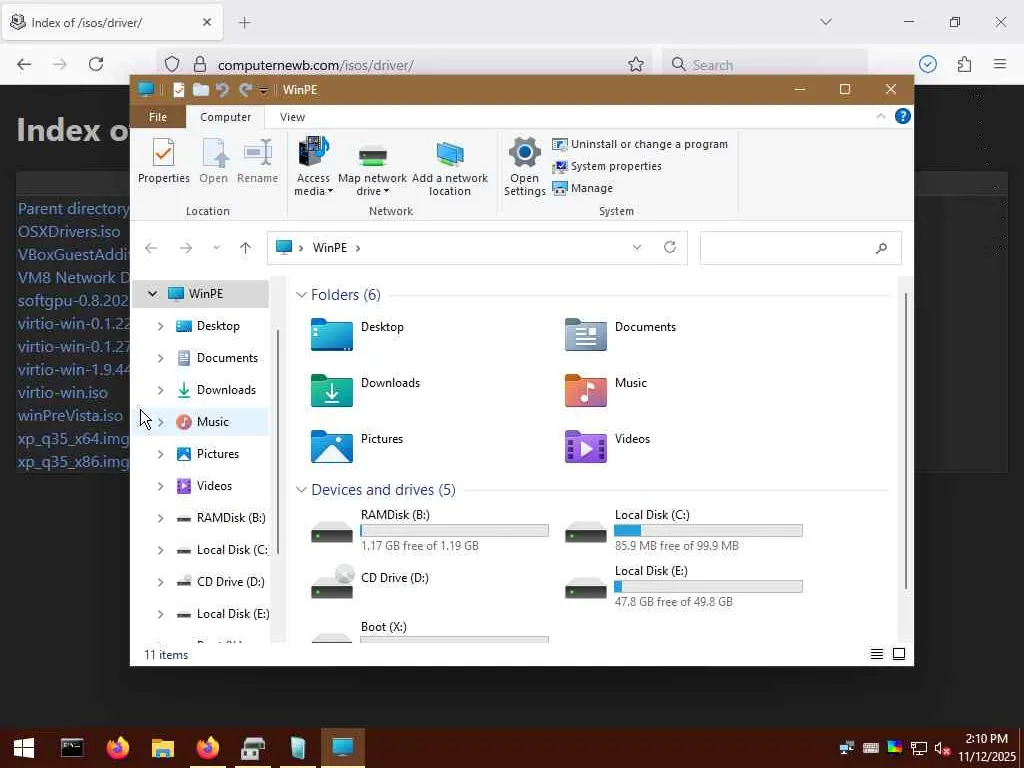Open the browser hamburger menu
Image resolution: width=1024 pixels, height=768 pixels.
[1000, 64]
